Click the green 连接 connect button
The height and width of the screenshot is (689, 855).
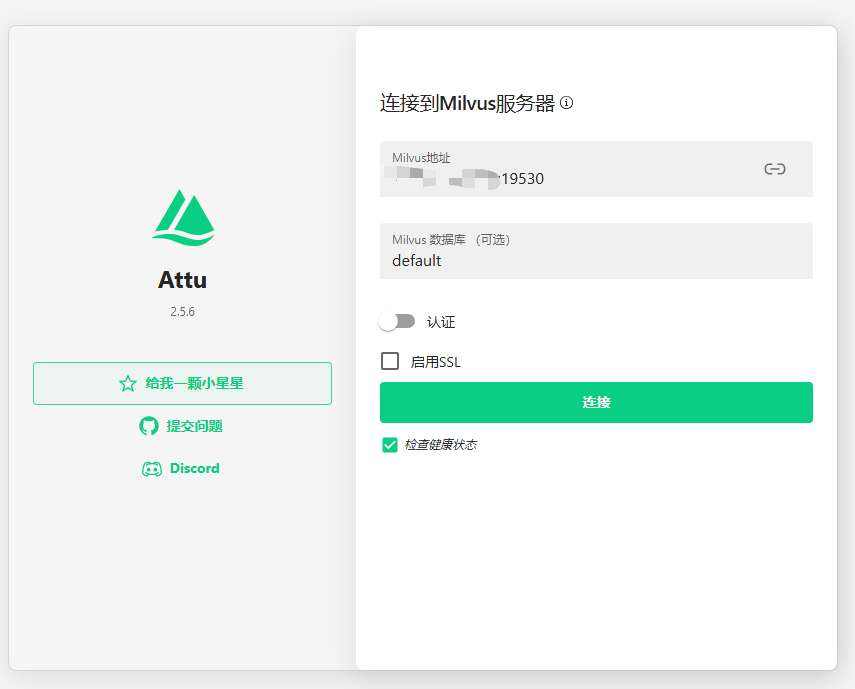596,402
